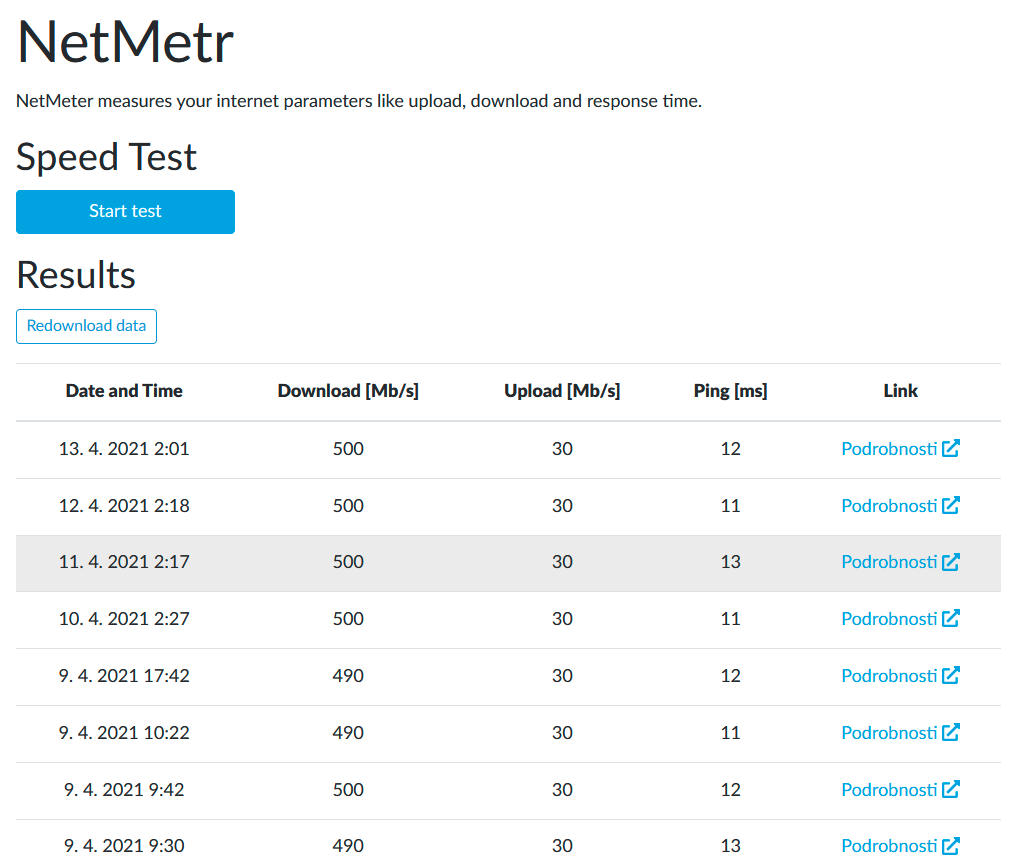The width and height of the screenshot is (1019, 865).
Task: Open Podrobnosti link for 13. 4. 2021 2:01
Action: coord(889,449)
